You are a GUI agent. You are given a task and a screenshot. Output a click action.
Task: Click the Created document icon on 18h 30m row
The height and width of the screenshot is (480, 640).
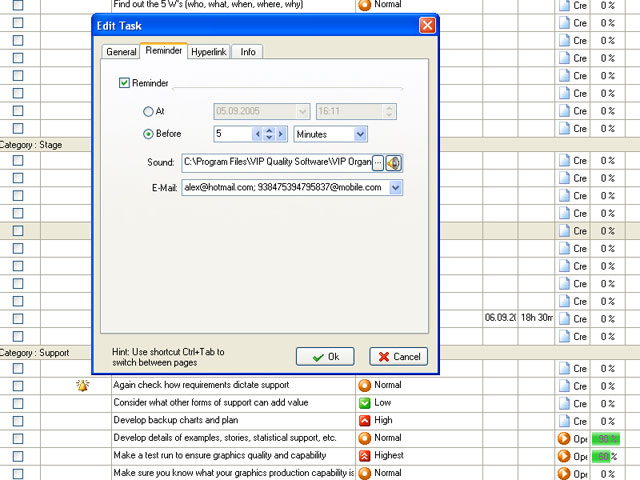pyautogui.click(x=565, y=318)
